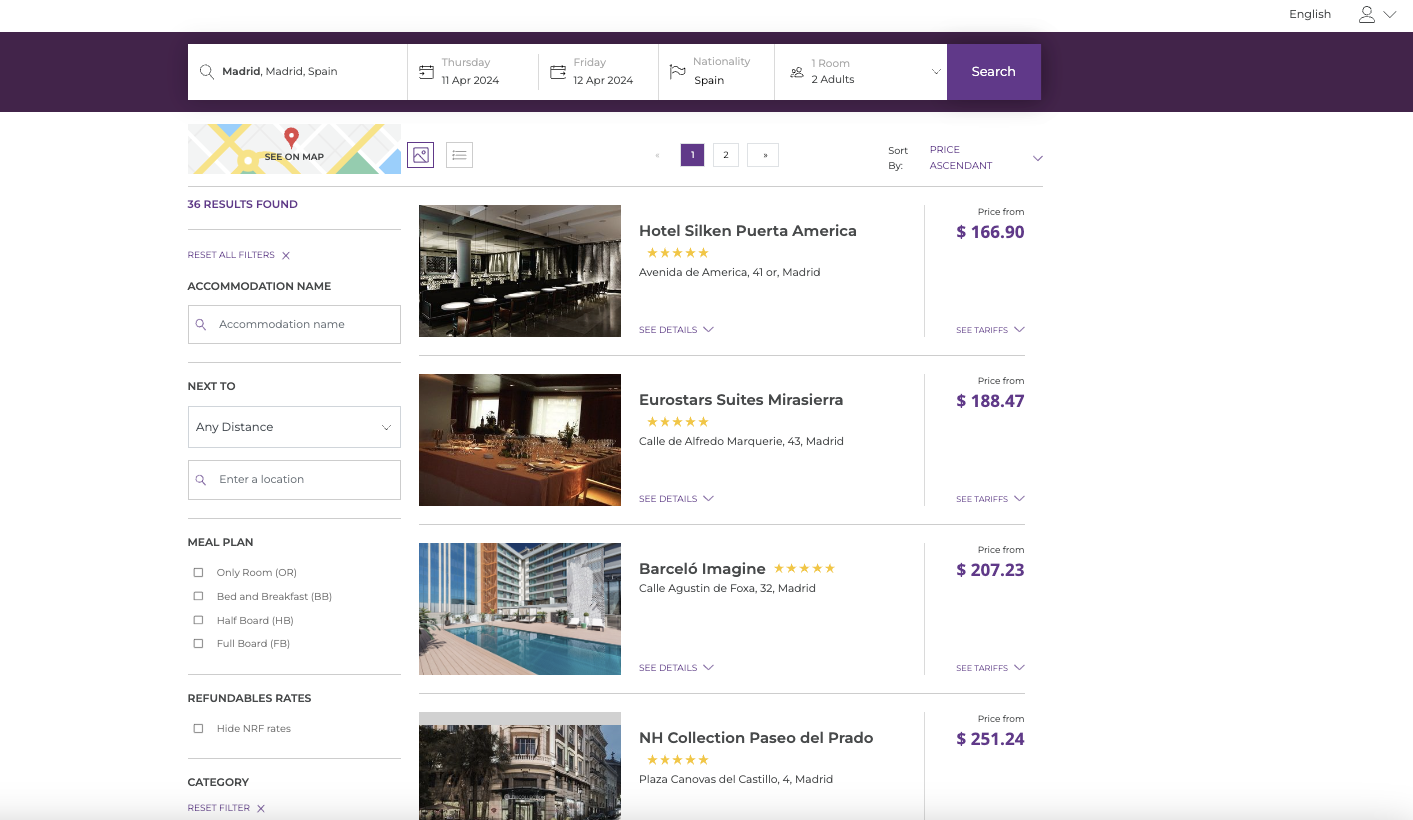Click the Madrid destination field
This screenshot has height=820, width=1413.
tap(298, 72)
